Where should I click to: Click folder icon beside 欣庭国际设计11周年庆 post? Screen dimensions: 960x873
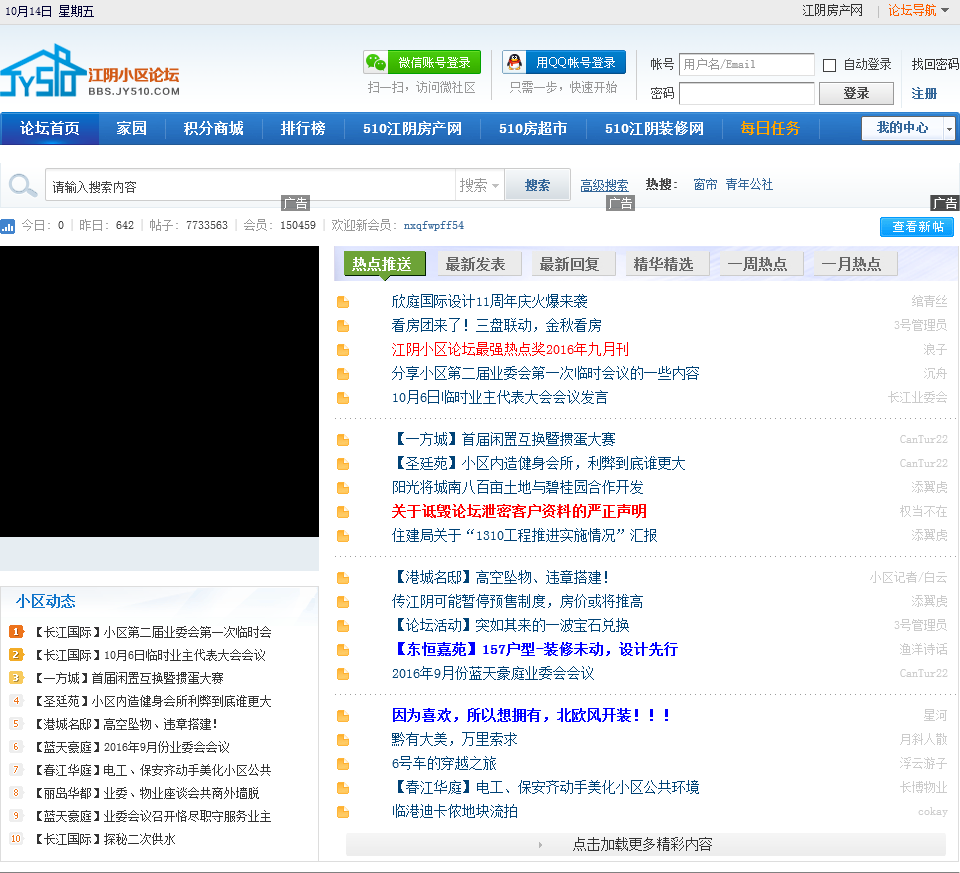(x=343, y=302)
